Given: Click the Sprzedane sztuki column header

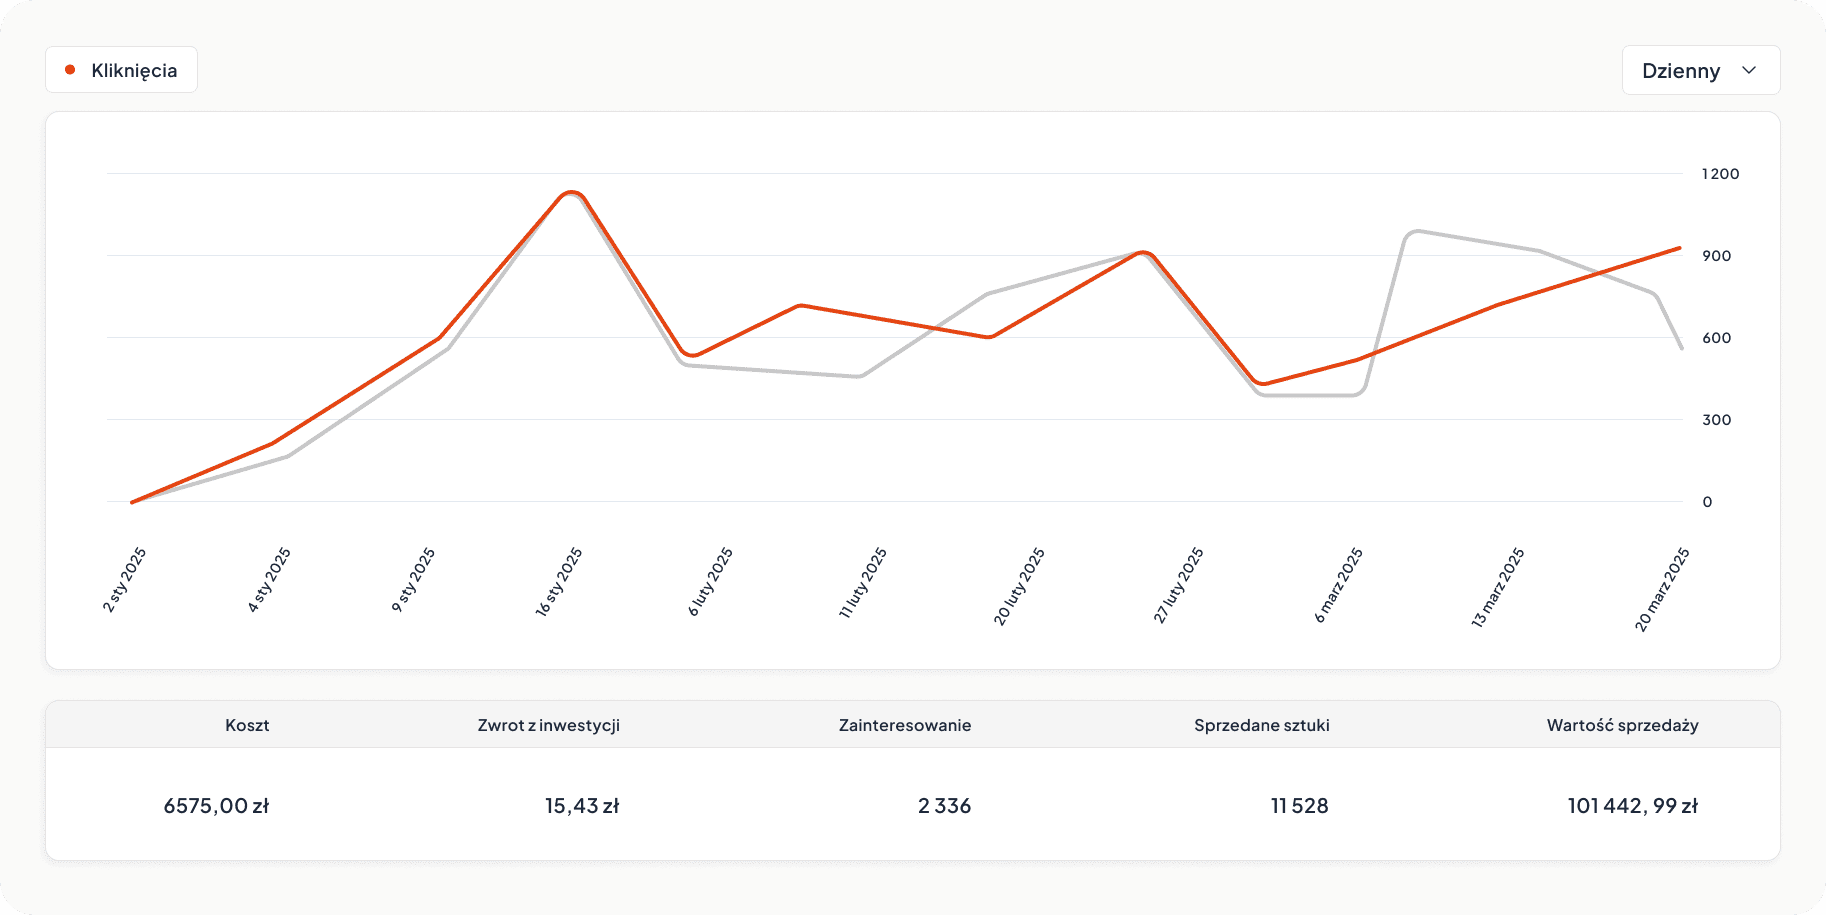Looking at the screenshot, I should click(x=1261, y=725).
